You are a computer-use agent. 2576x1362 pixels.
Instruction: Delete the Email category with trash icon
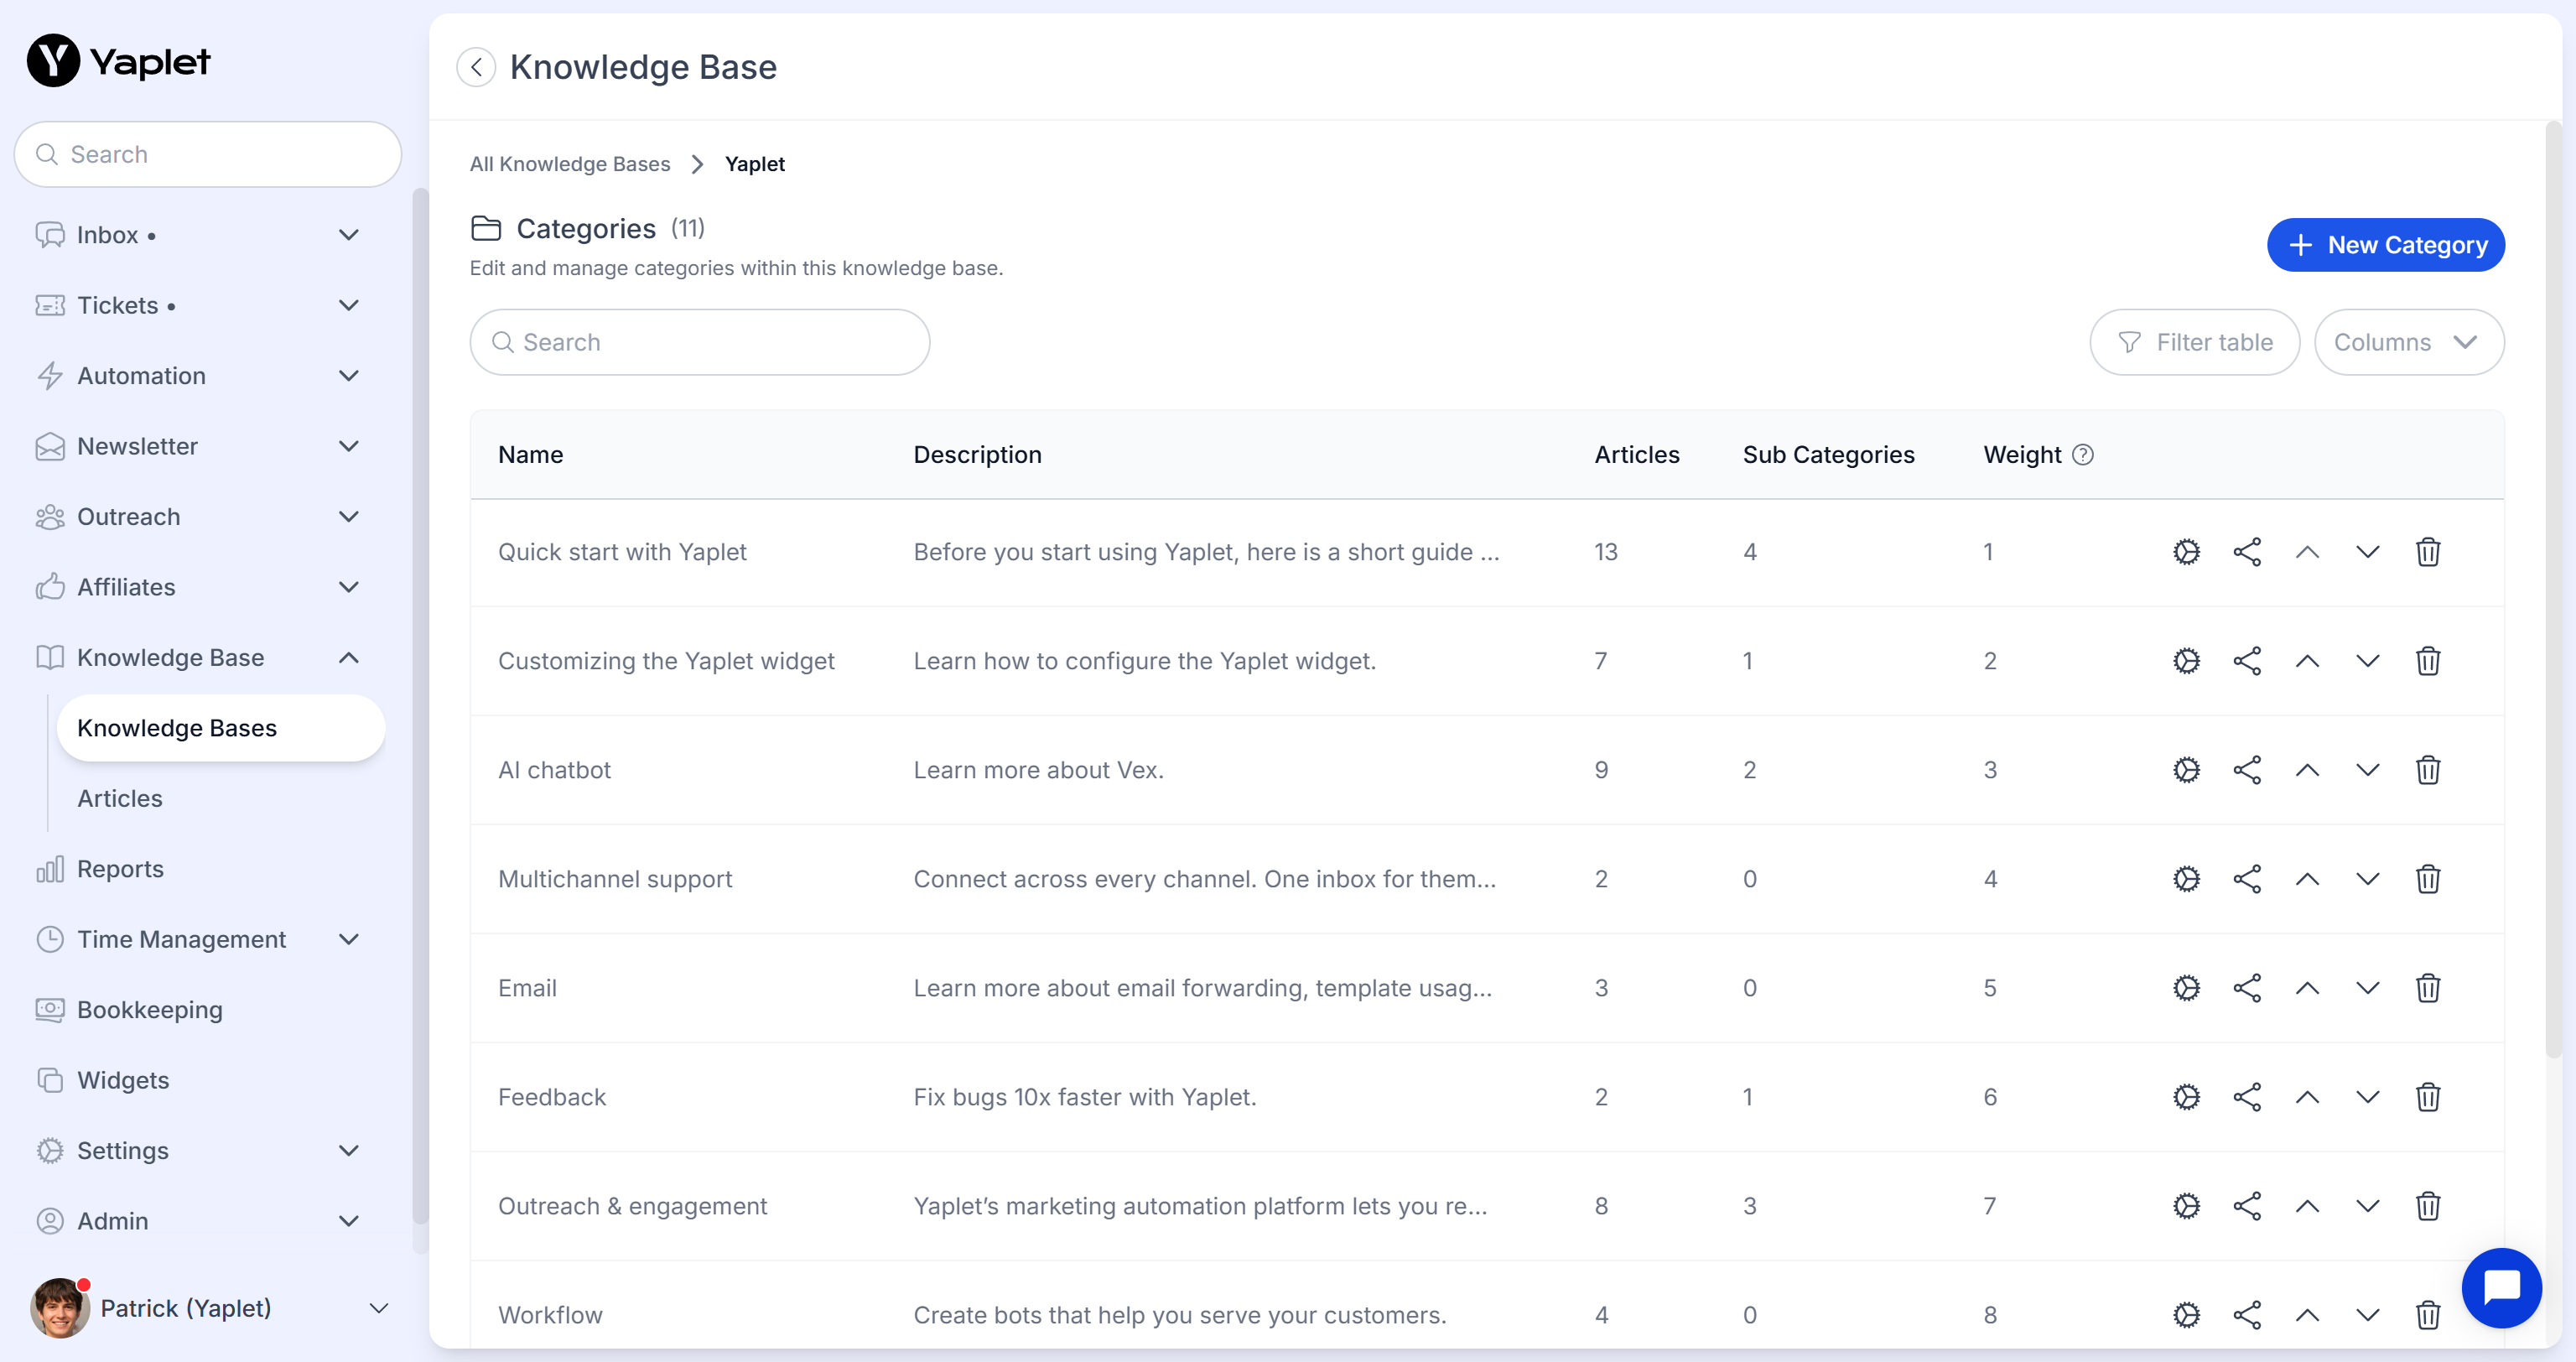pos(2427,988)
